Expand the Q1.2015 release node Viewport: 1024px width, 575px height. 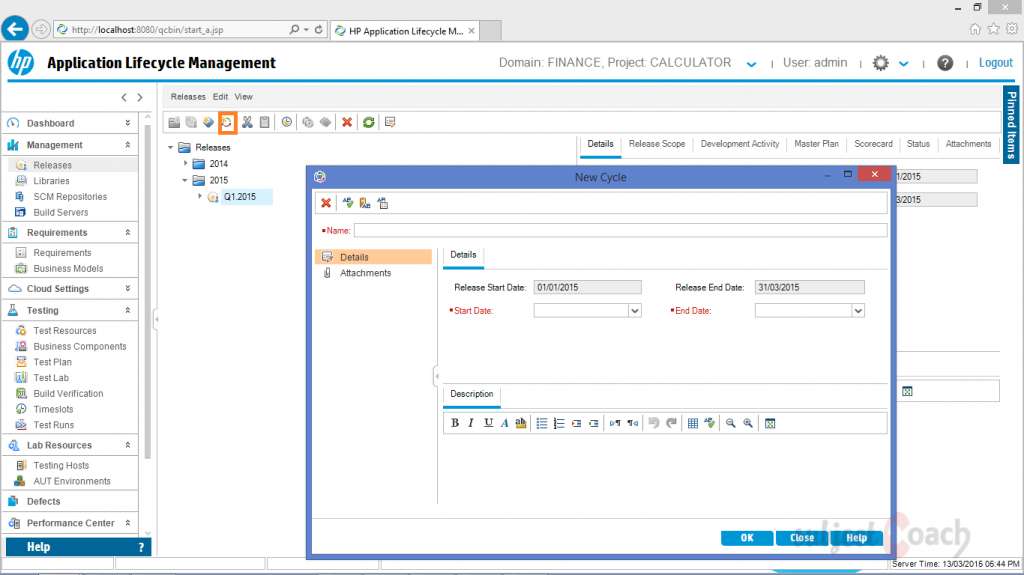[x=200, y=196]
